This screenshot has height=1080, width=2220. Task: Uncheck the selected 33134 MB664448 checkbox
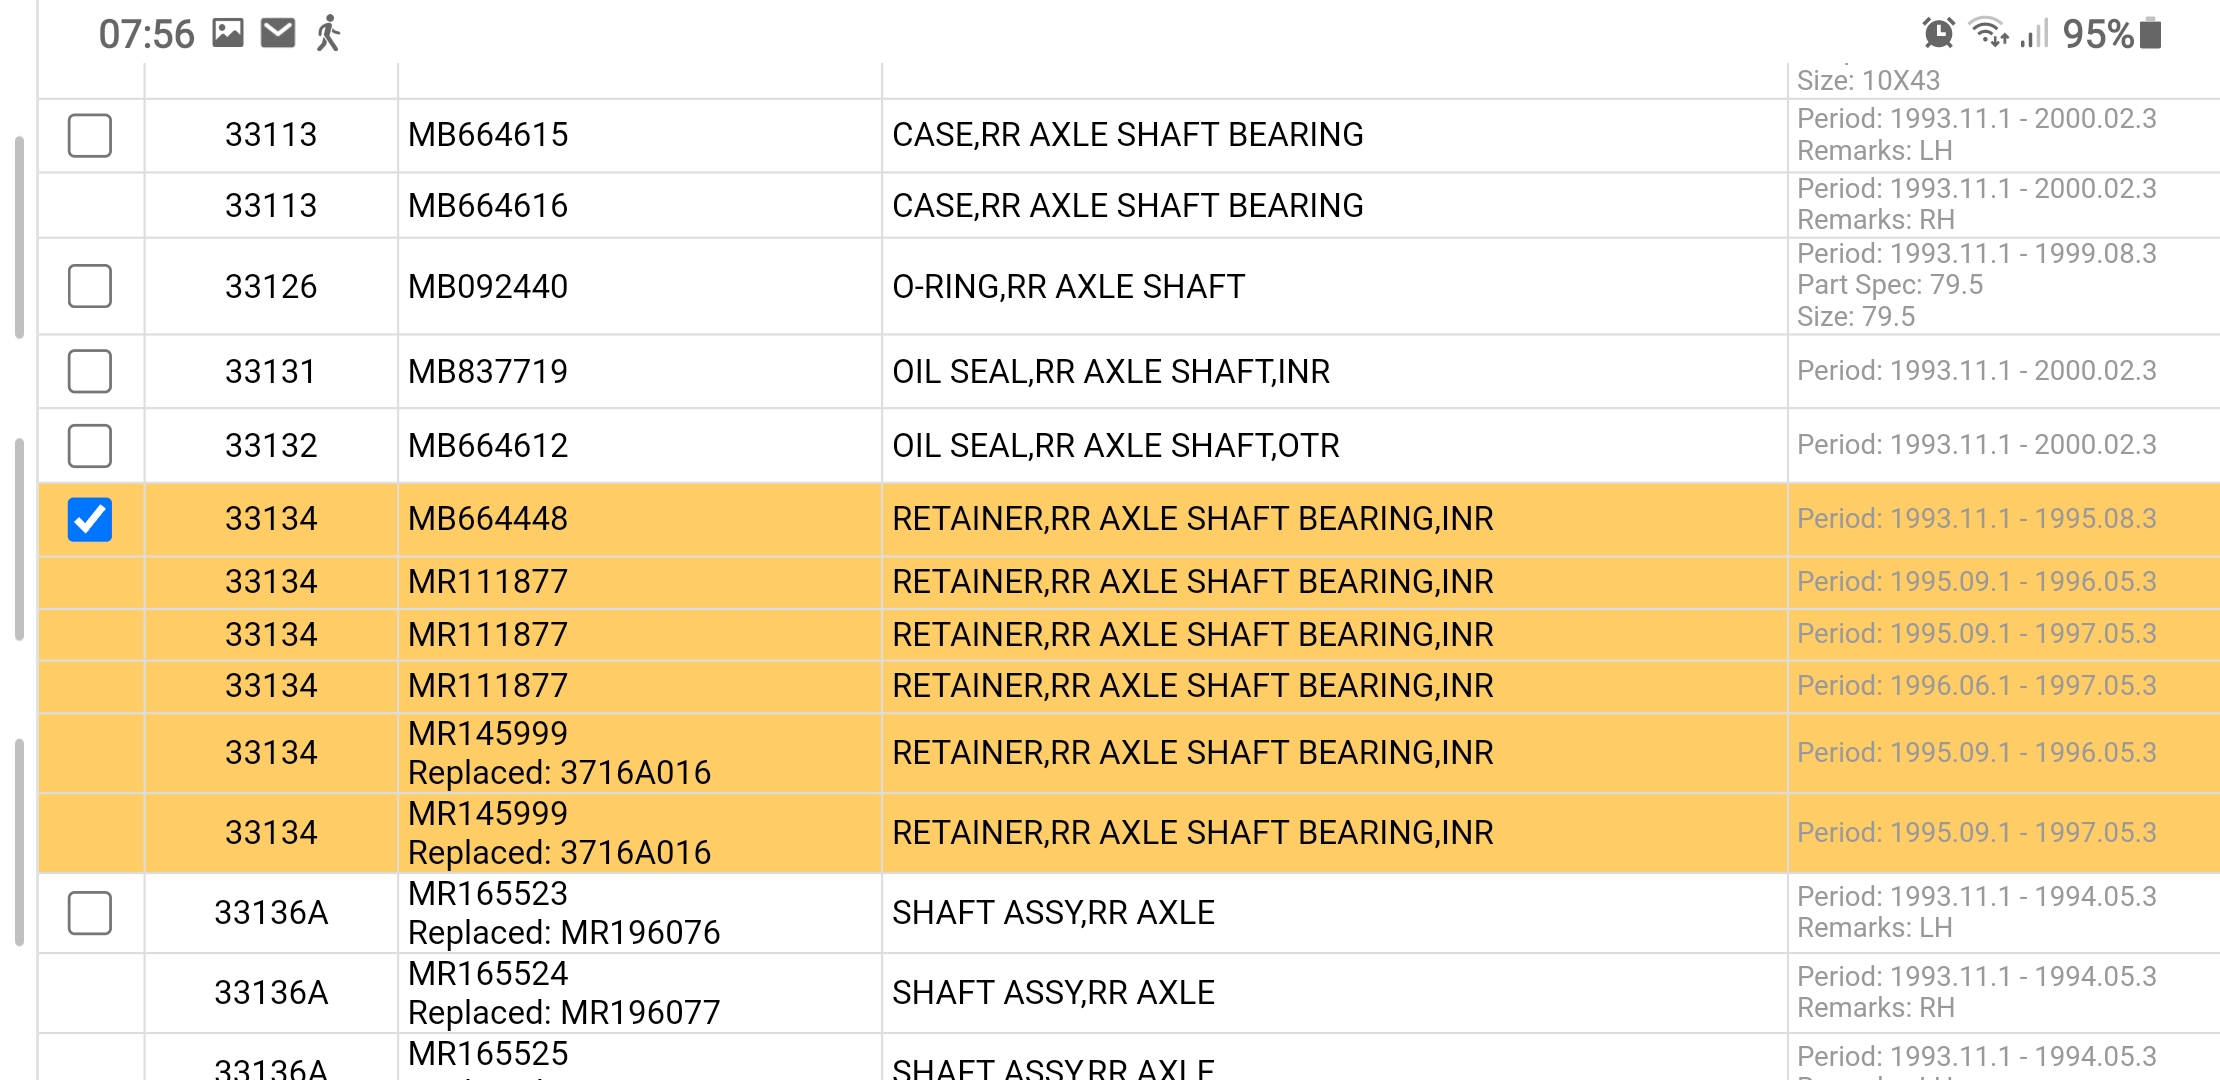click(x=90, y=519)
